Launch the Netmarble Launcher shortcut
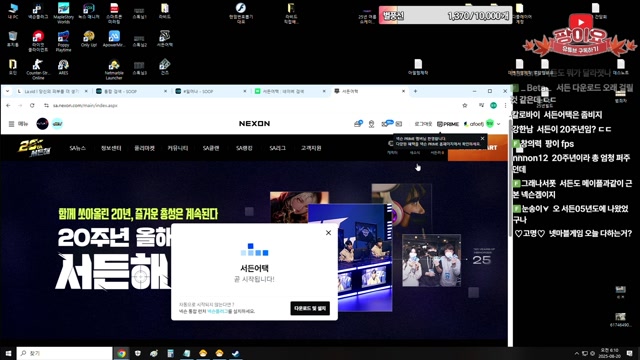 (114, 69)
